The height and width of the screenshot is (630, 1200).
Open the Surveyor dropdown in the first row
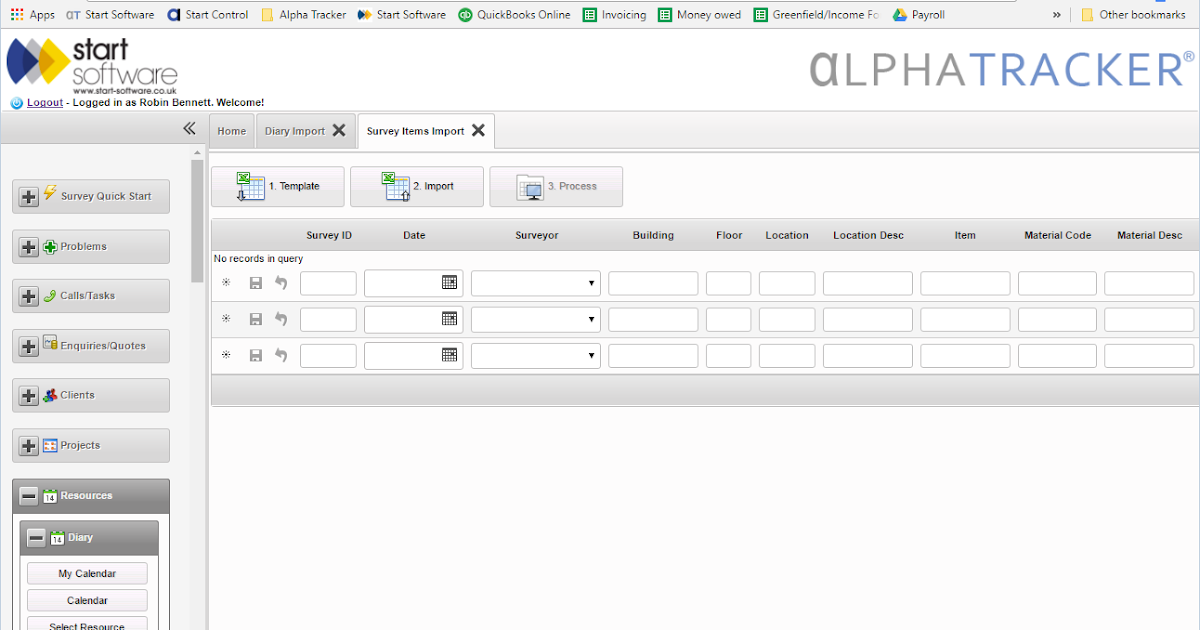(x=592, y=283)
